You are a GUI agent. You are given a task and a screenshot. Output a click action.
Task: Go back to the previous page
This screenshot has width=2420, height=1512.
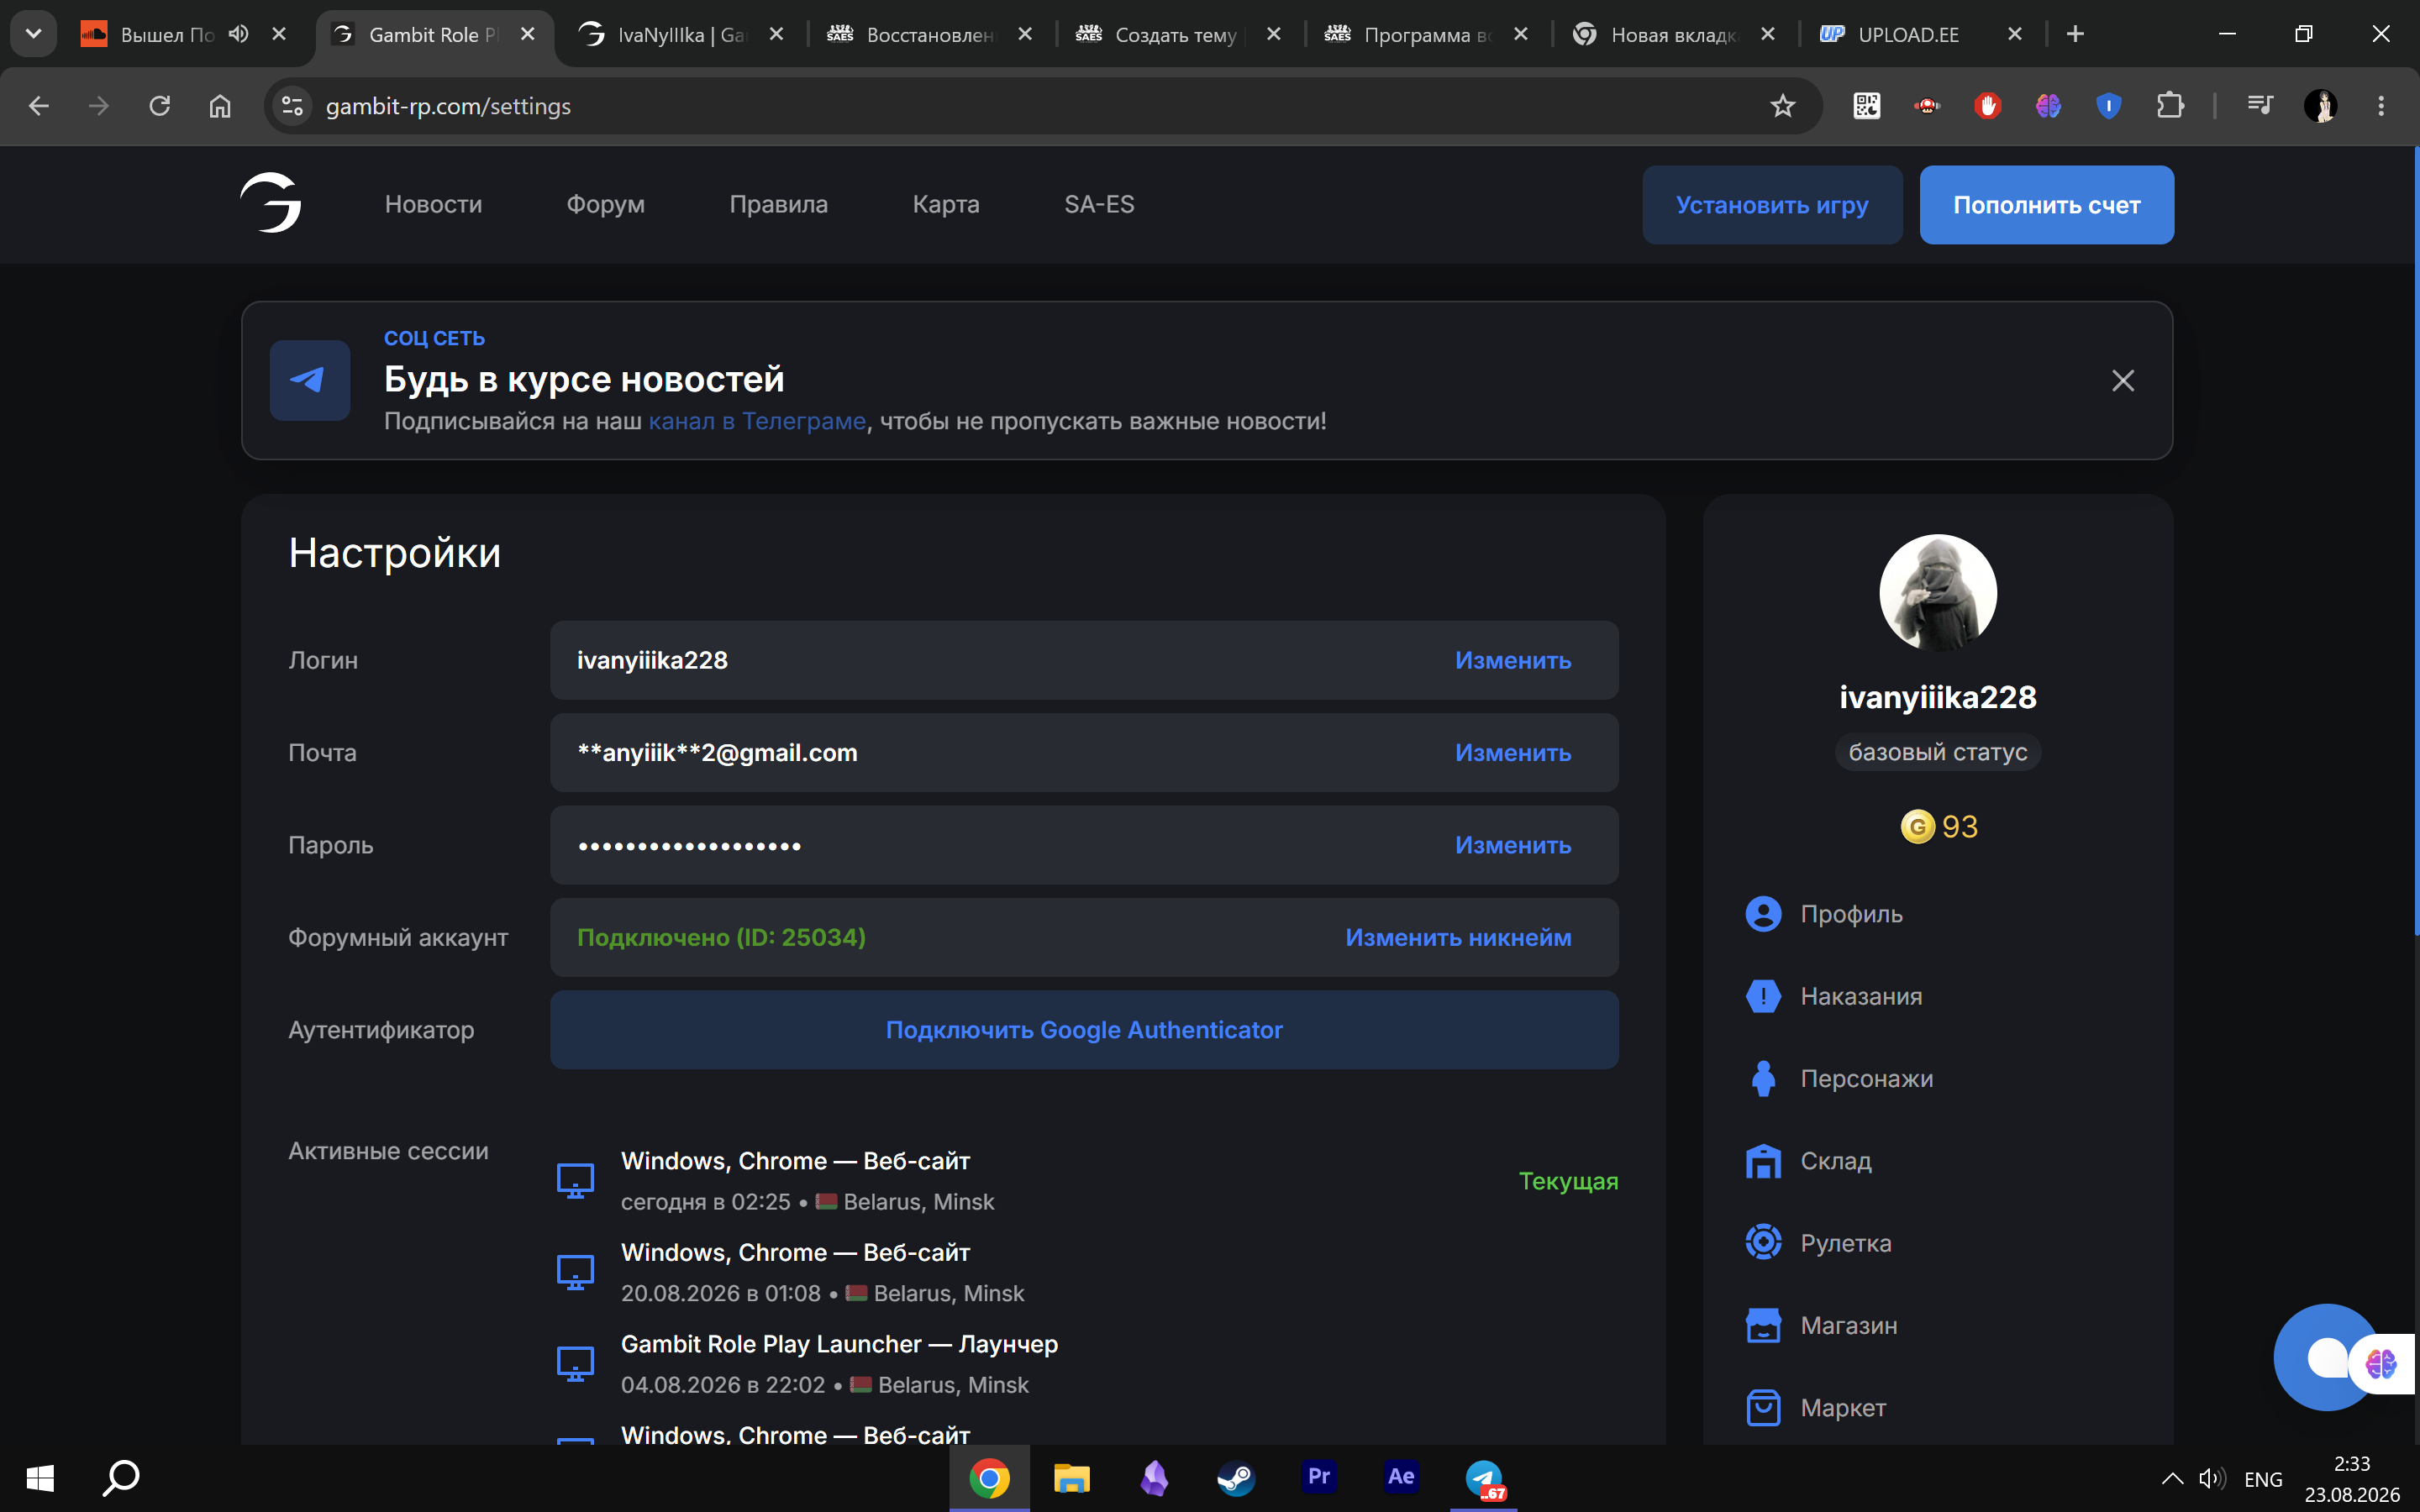[39, 106]
